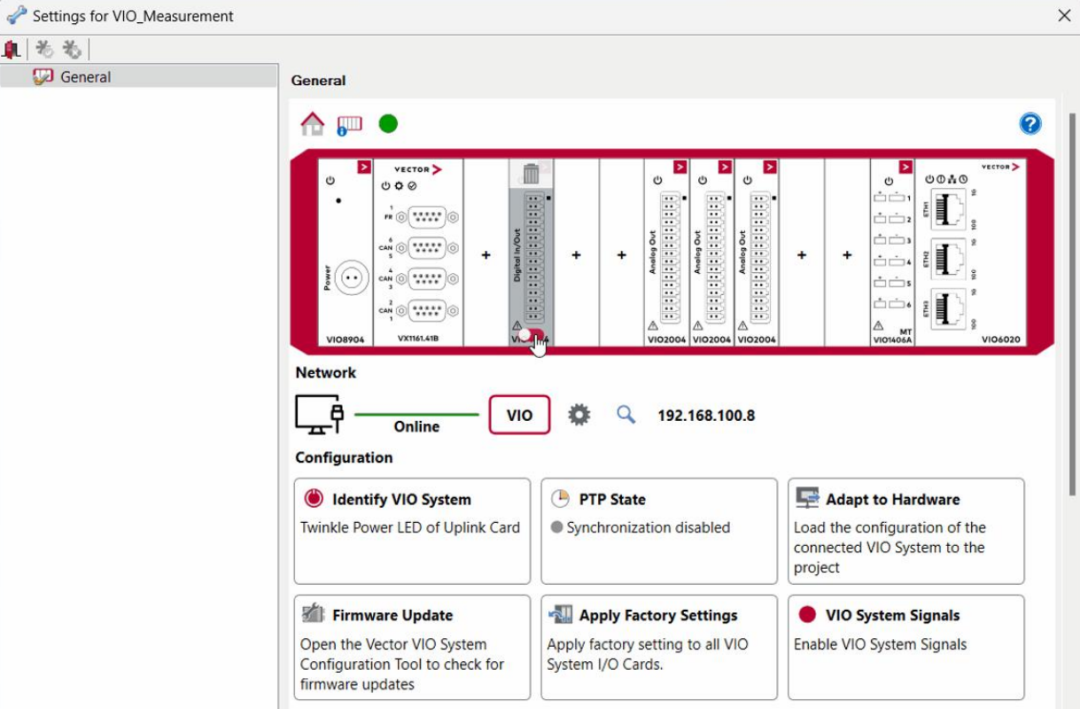Click Adapt to Hardware card
The height and width of the screenshot is (709, 1080).
tap(906, 531)
